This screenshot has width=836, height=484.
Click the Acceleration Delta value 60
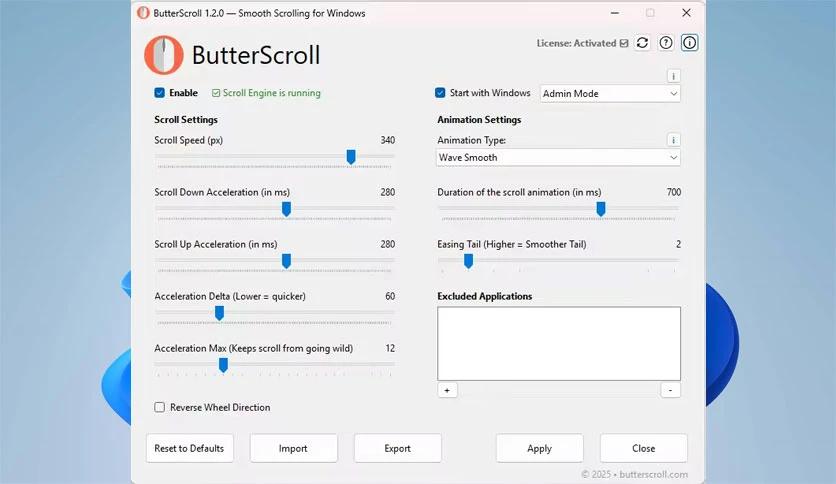(390, 296)
